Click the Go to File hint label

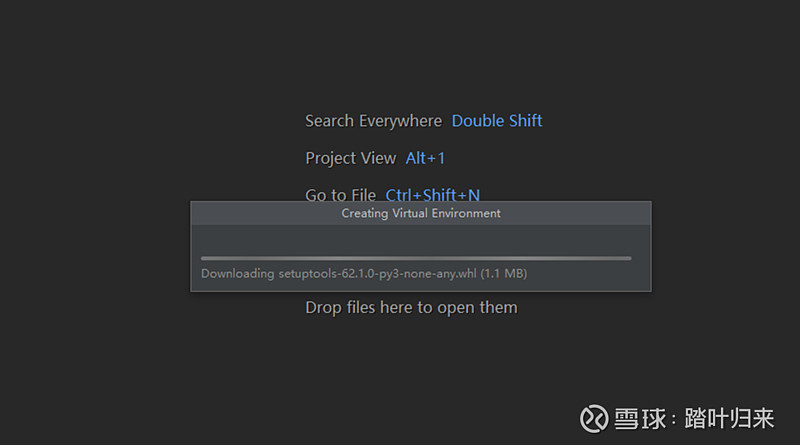[340, 194]
